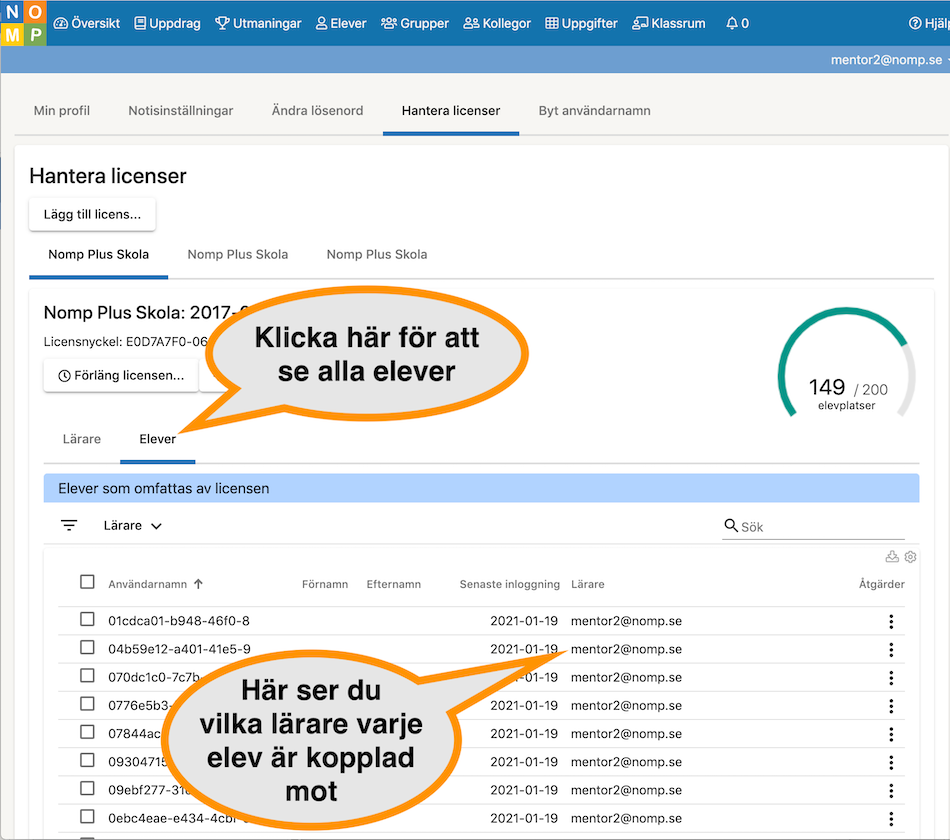Switch to Notisinställningar tab
Image resolution: width=950 pixels, height=840 pixels.
pyautogui.click(x=181, y=111)
